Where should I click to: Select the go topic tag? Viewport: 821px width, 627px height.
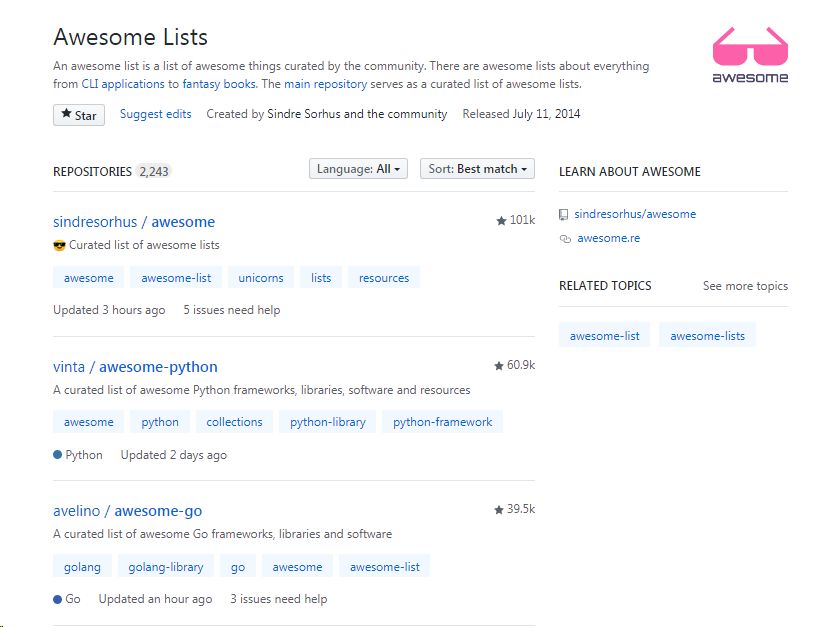pos(238,567)
